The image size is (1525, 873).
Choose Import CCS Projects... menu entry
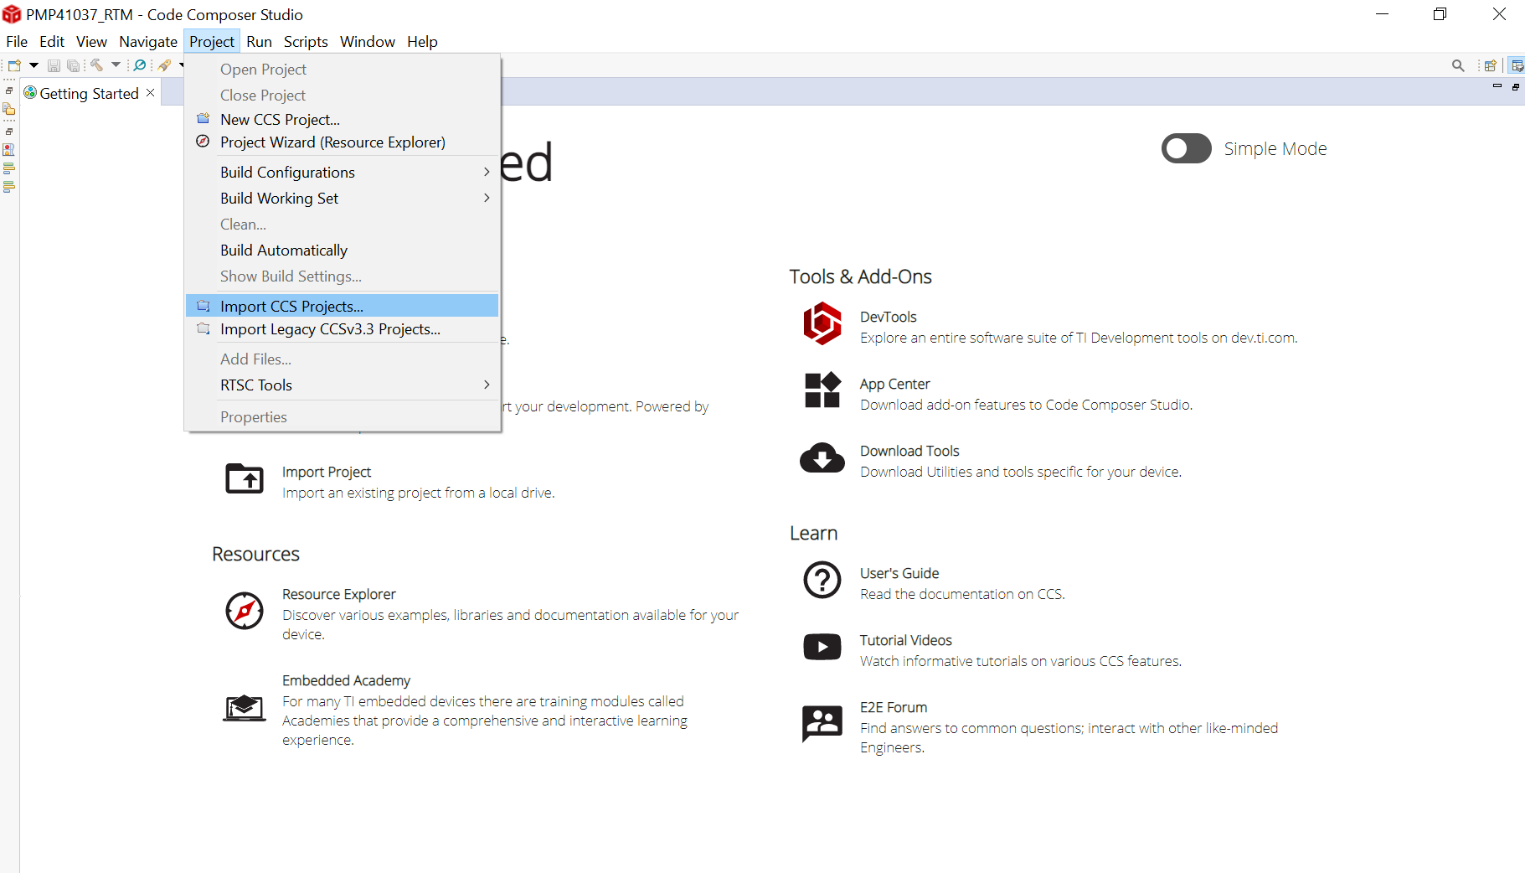[342, 306]
